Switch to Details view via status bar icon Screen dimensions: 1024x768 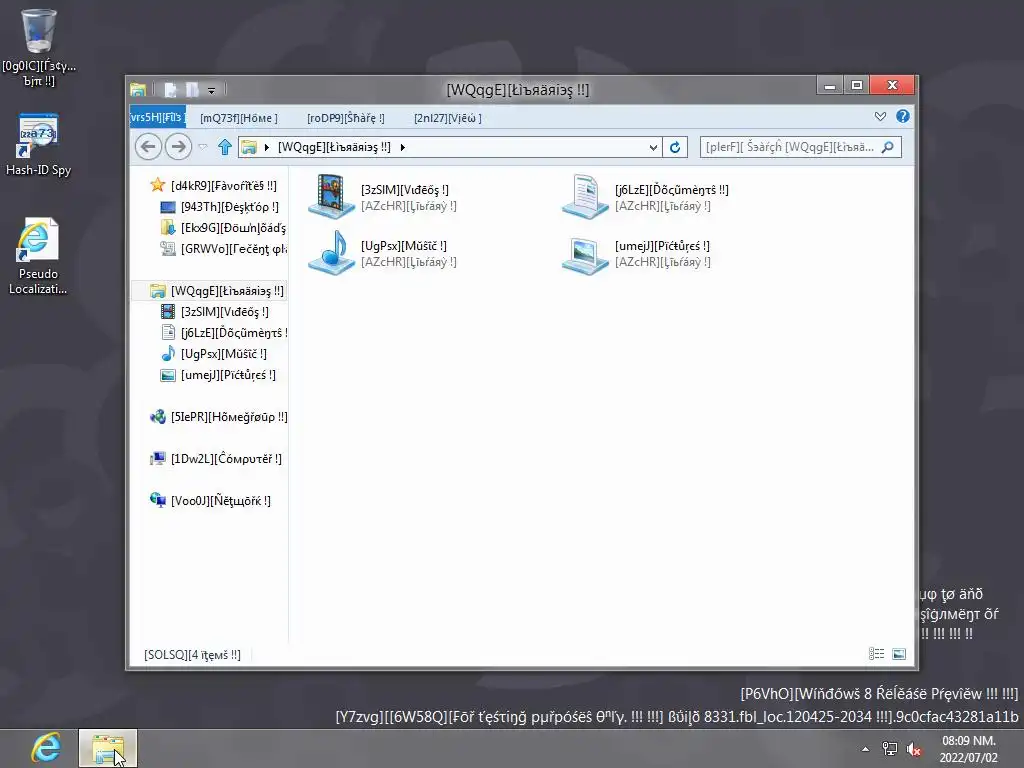[x=876, y=654]
